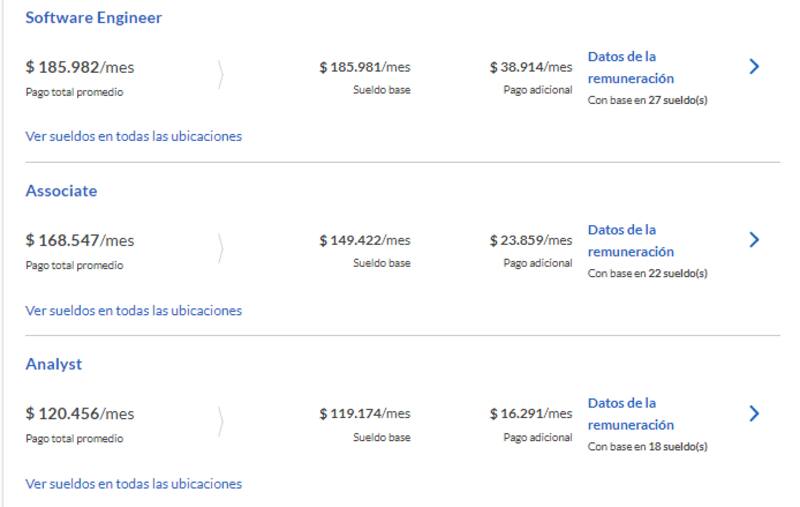800x507 pixels.
Task: Click the $120.456/mes average total pay
Action: click(80, 414)
